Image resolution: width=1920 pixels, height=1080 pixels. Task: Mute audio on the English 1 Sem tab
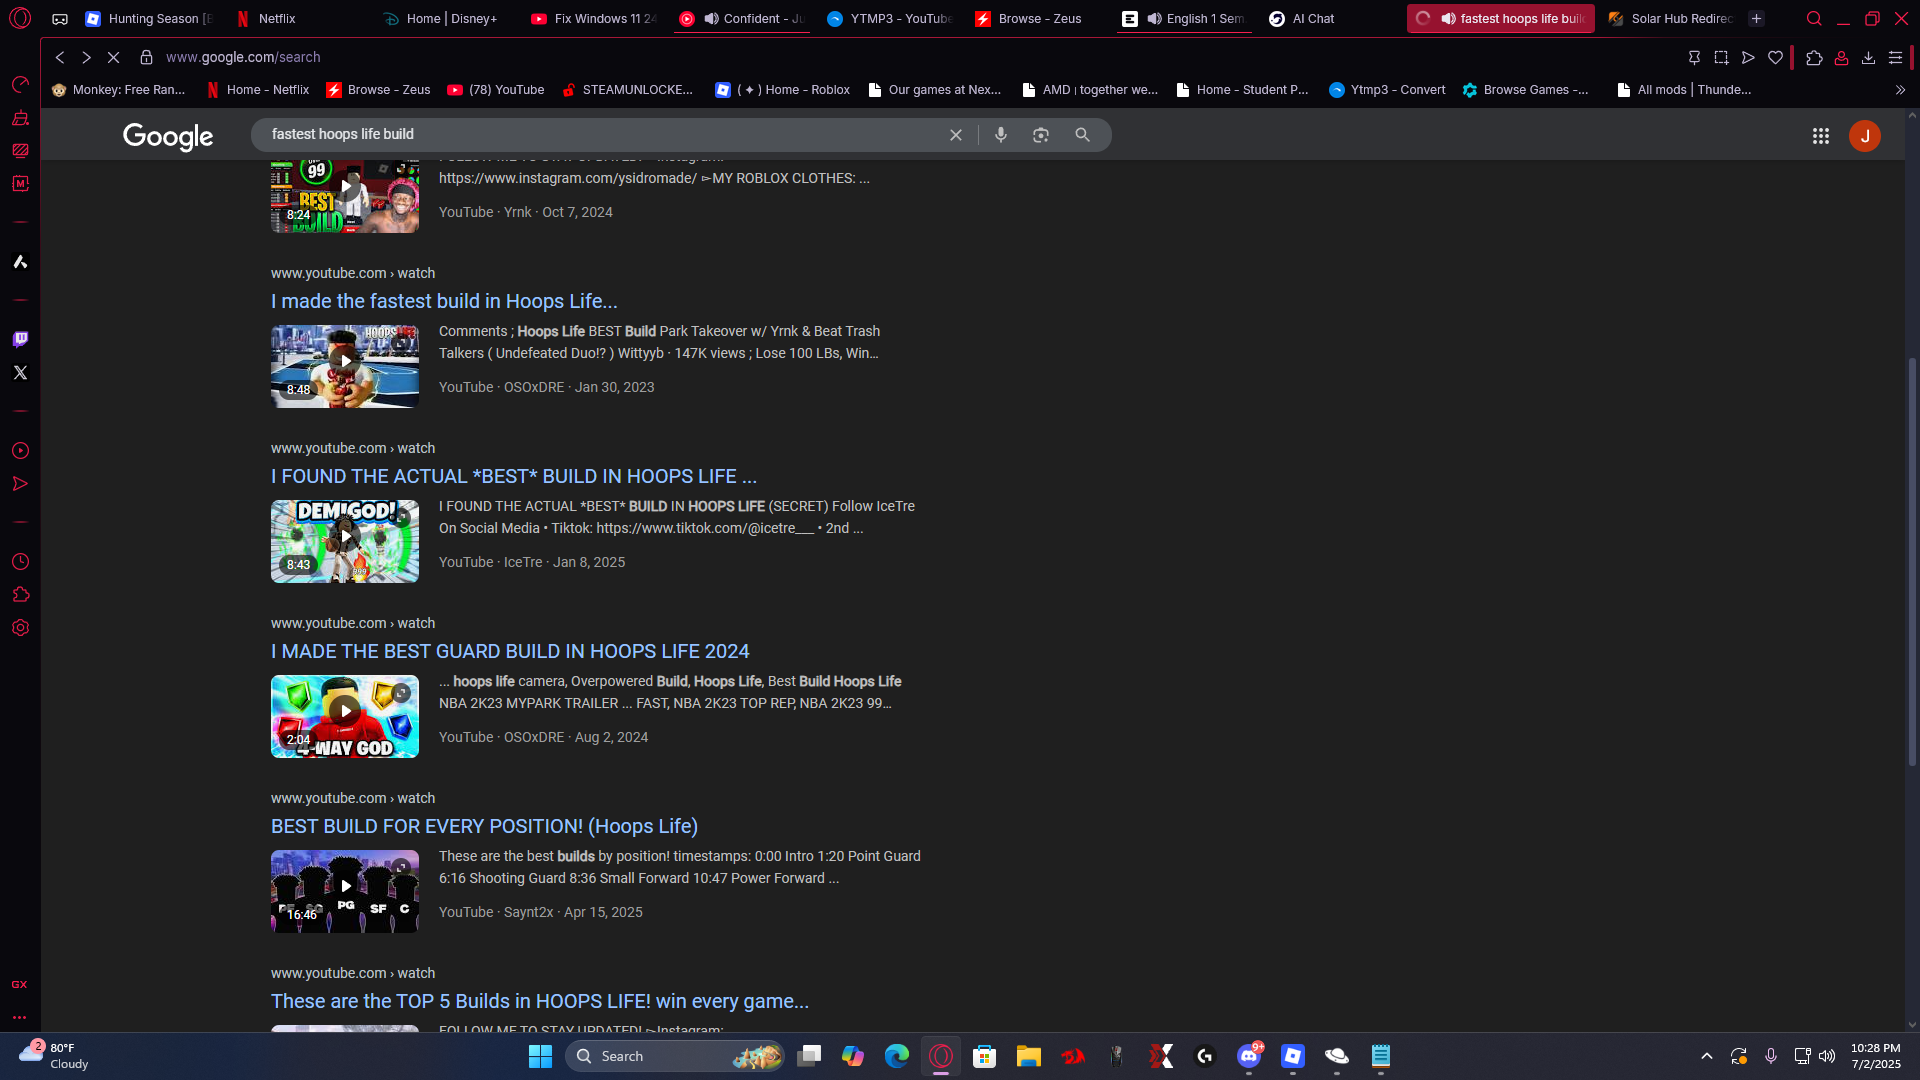point(1154,19)
